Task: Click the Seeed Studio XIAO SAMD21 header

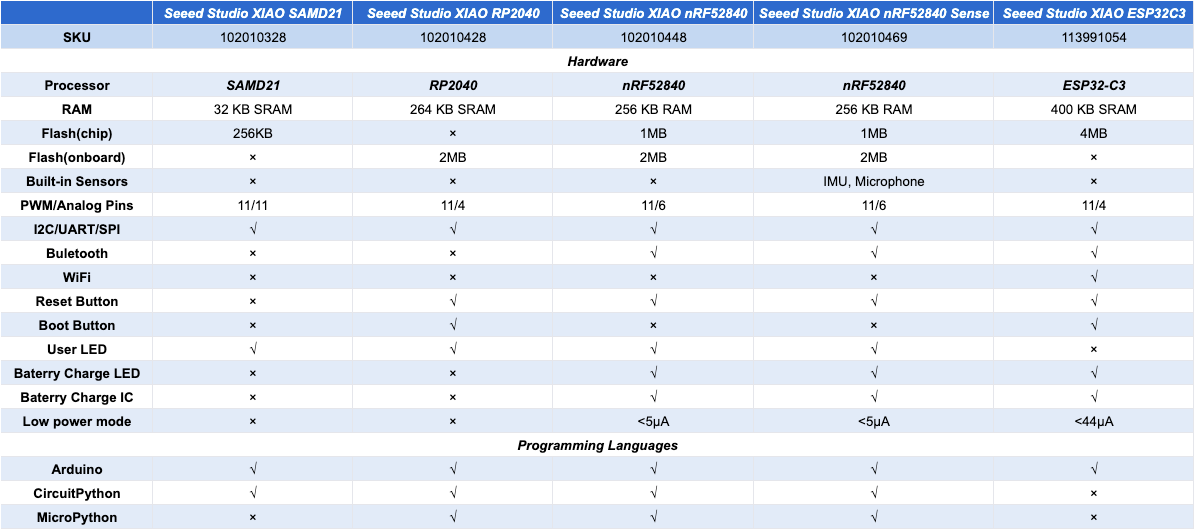Action: click(x=251, y=13)
